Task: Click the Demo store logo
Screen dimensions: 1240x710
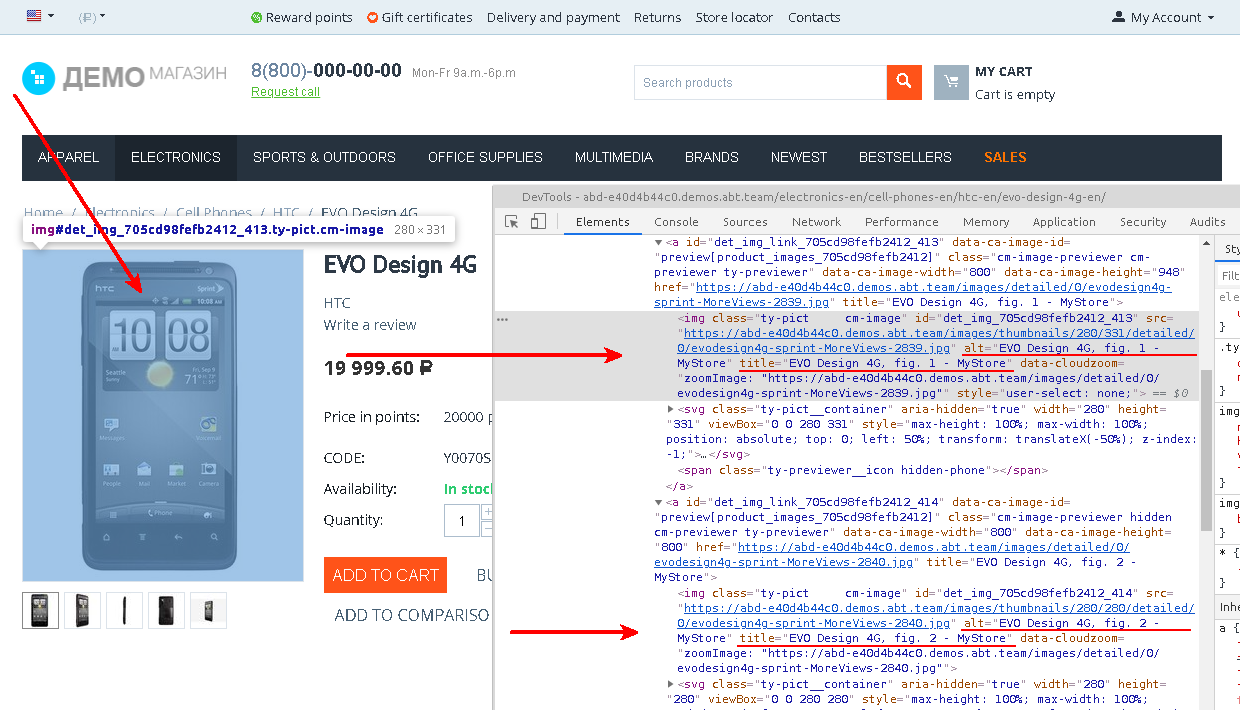Action: click(x=125, y=76)
